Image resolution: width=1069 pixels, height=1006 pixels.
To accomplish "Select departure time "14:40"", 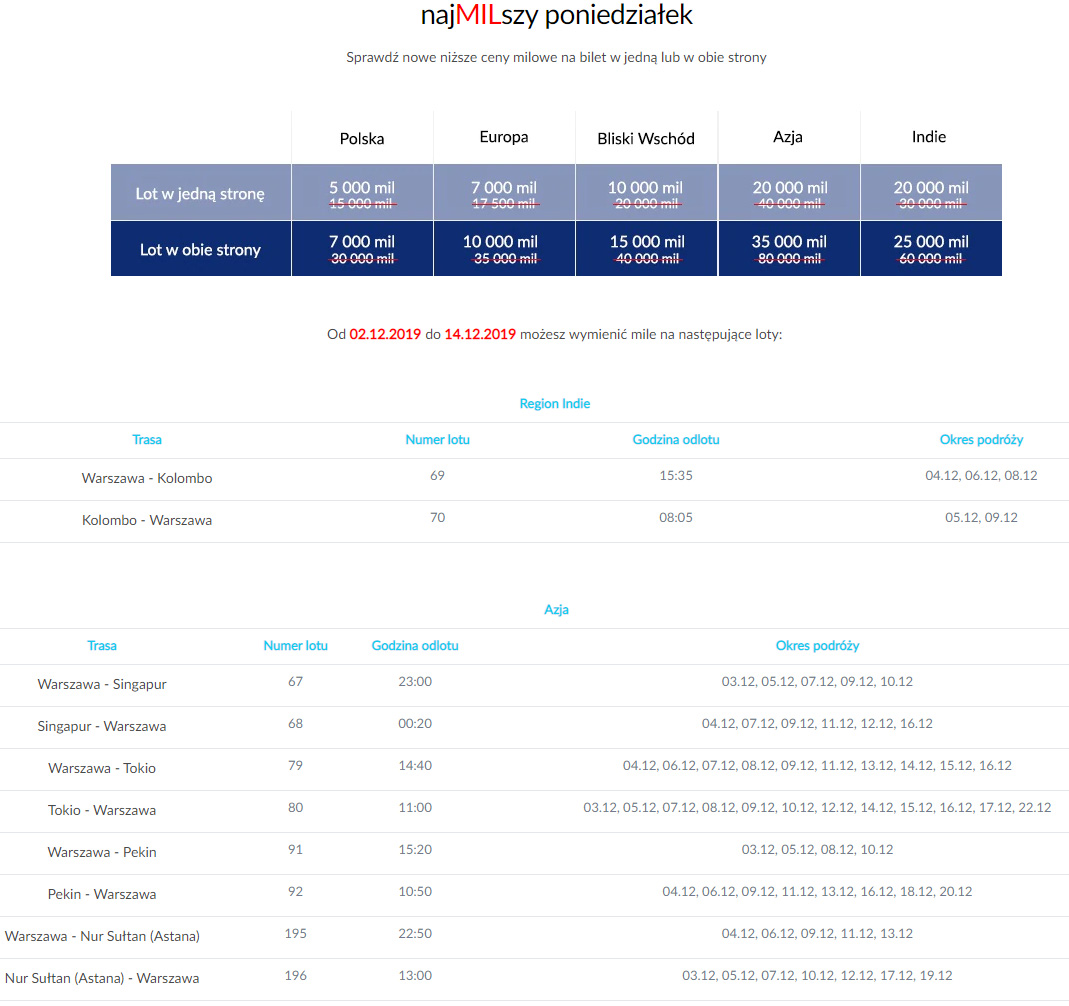I will 415,765.
